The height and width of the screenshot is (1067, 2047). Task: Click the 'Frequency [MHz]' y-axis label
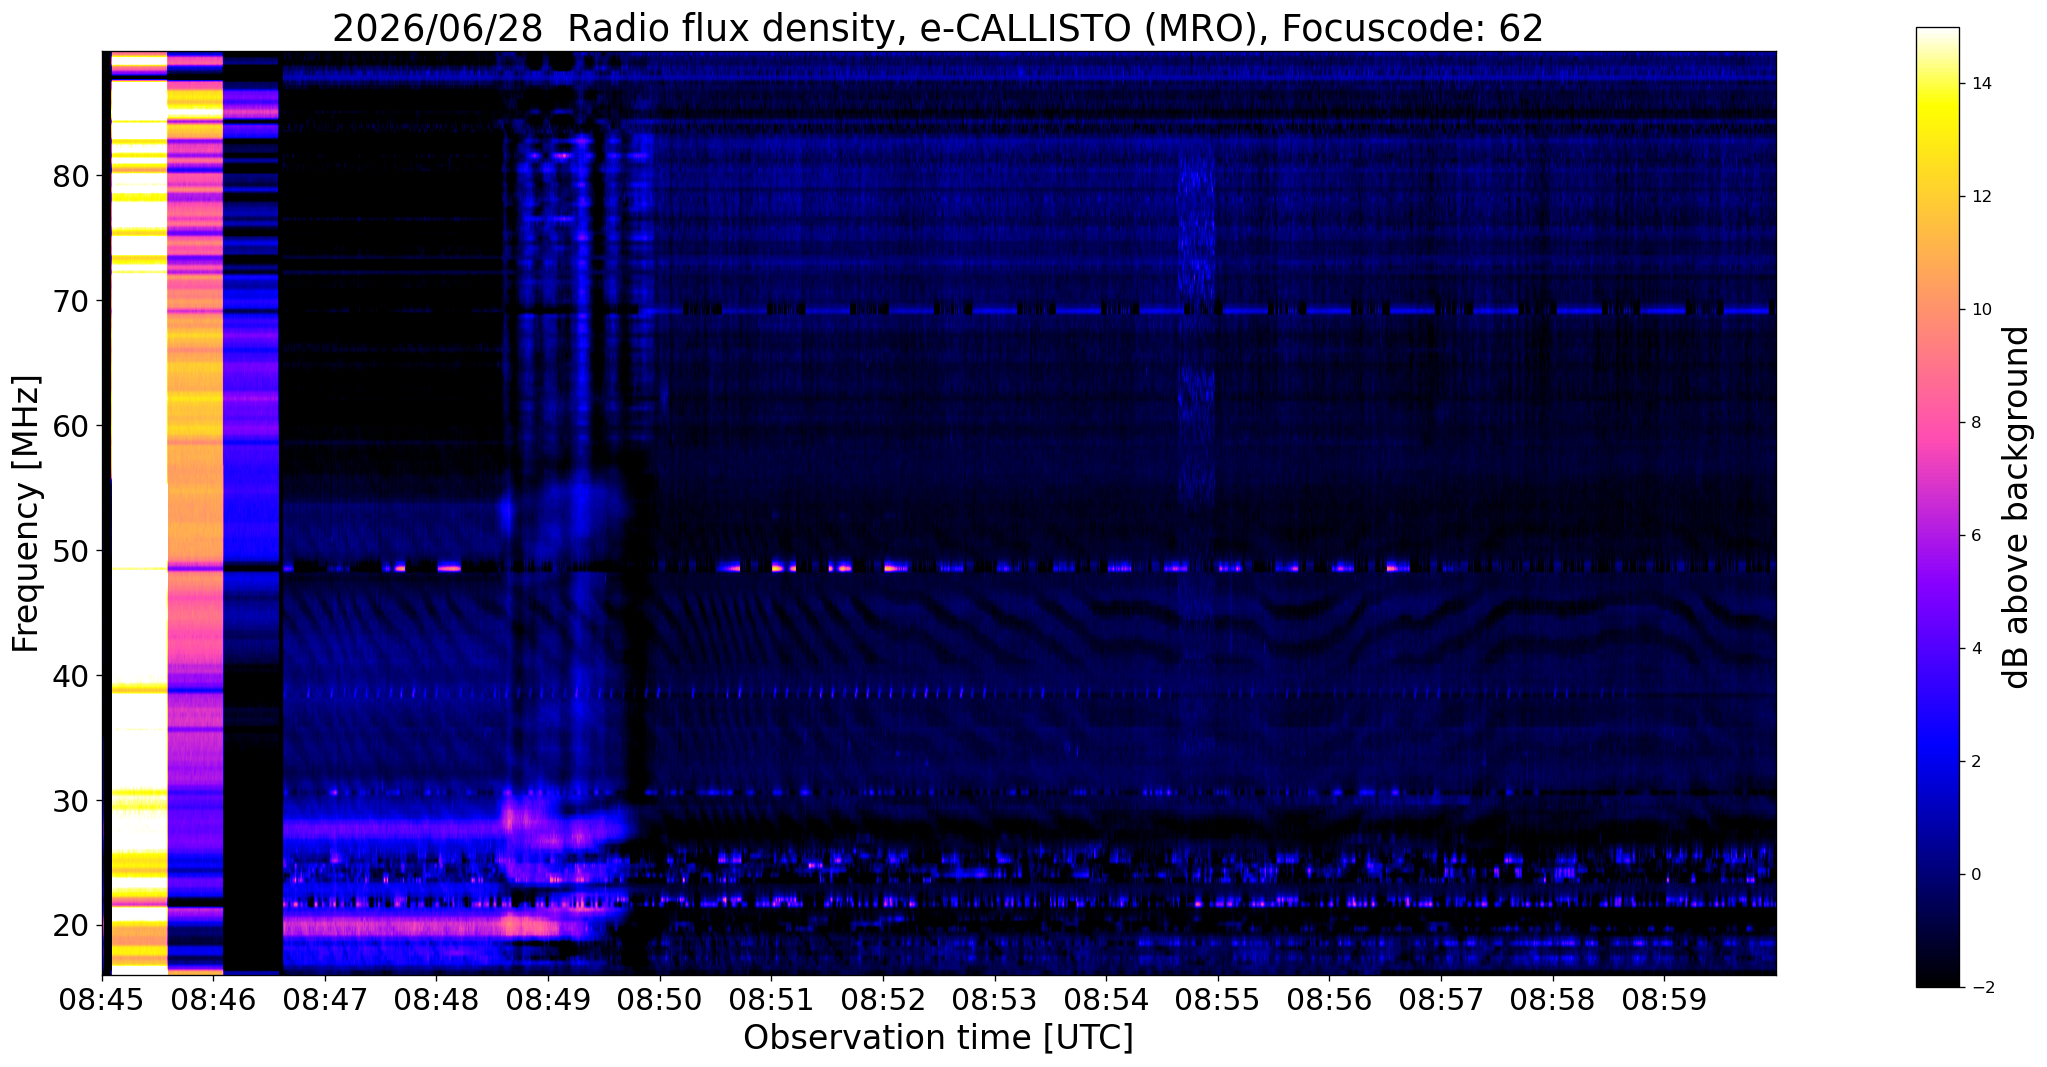click(26, 514)
